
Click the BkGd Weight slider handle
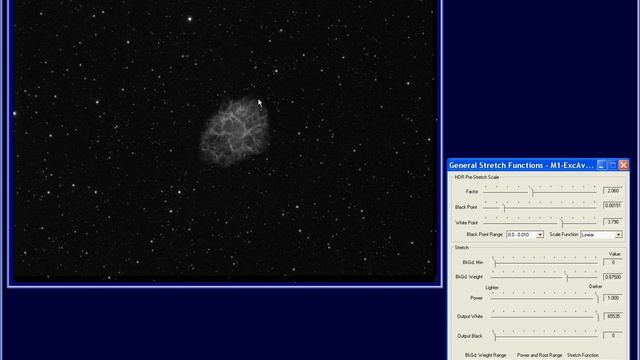[567, 277]
